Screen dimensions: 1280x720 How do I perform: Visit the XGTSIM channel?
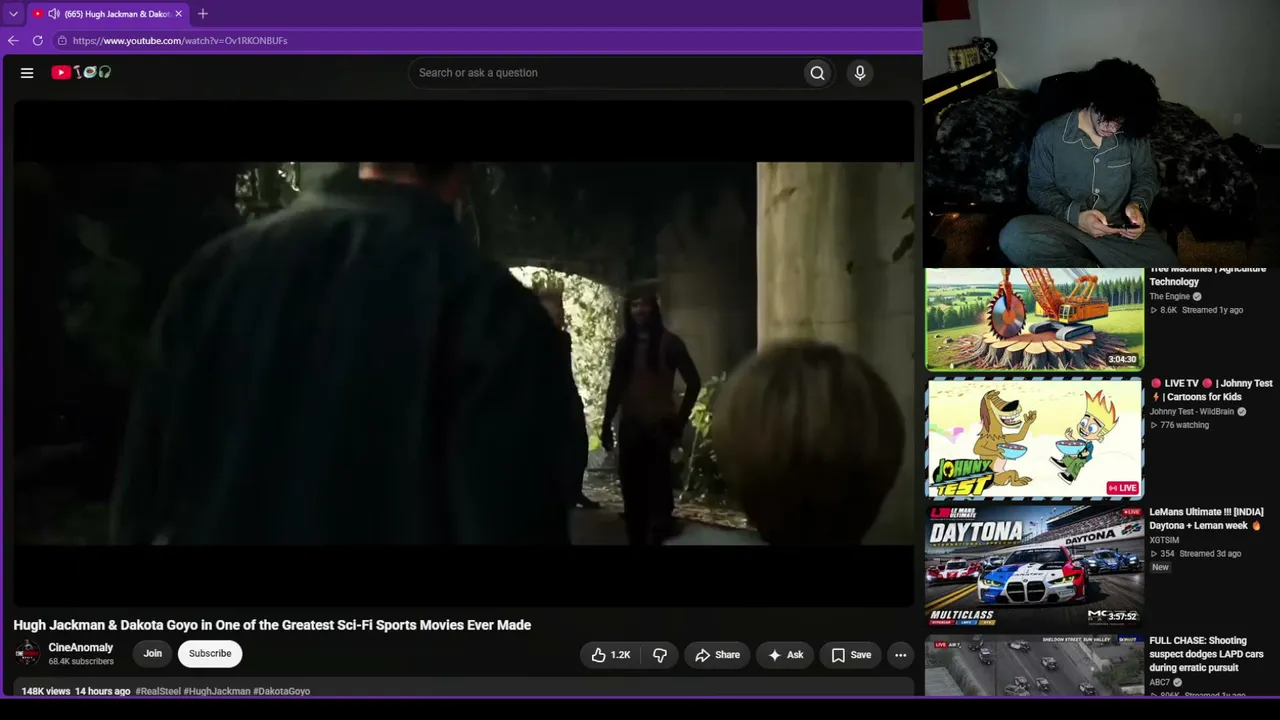coord(1164,541)
